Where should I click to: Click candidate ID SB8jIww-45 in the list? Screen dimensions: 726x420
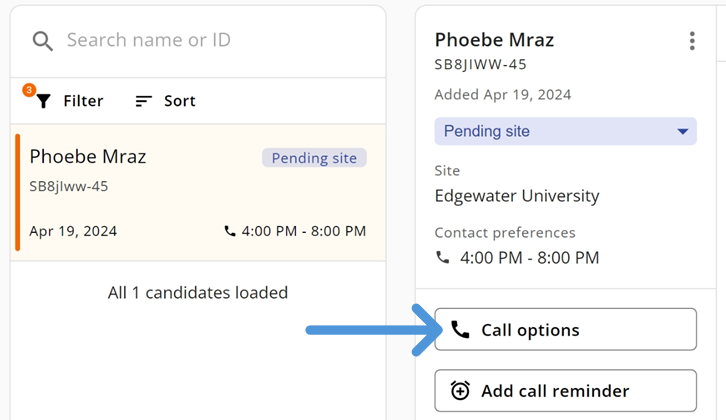(69, 186)
